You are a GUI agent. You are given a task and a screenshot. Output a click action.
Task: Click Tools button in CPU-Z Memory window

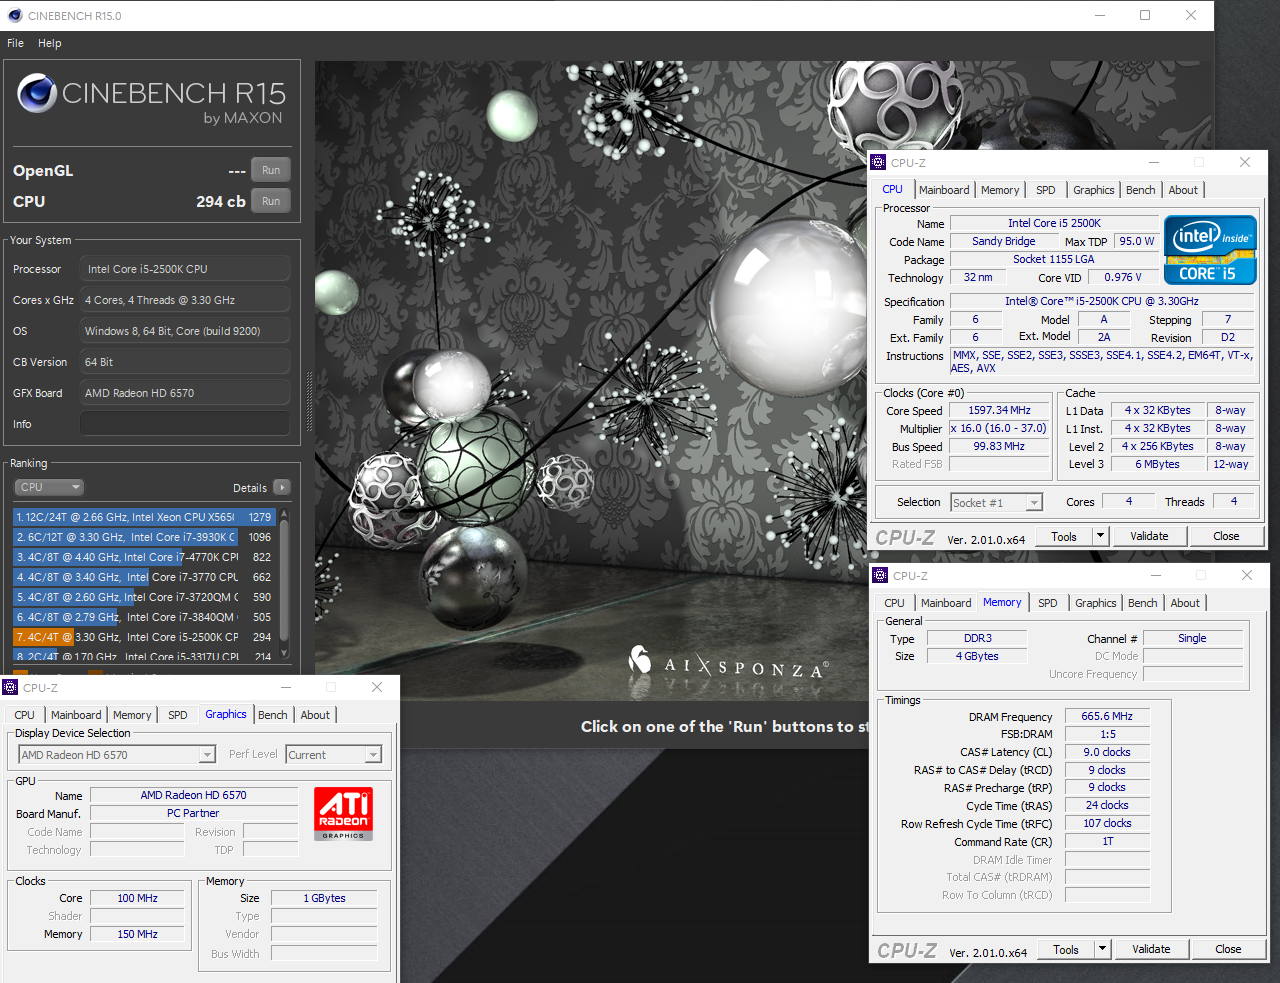(1066, 949)
